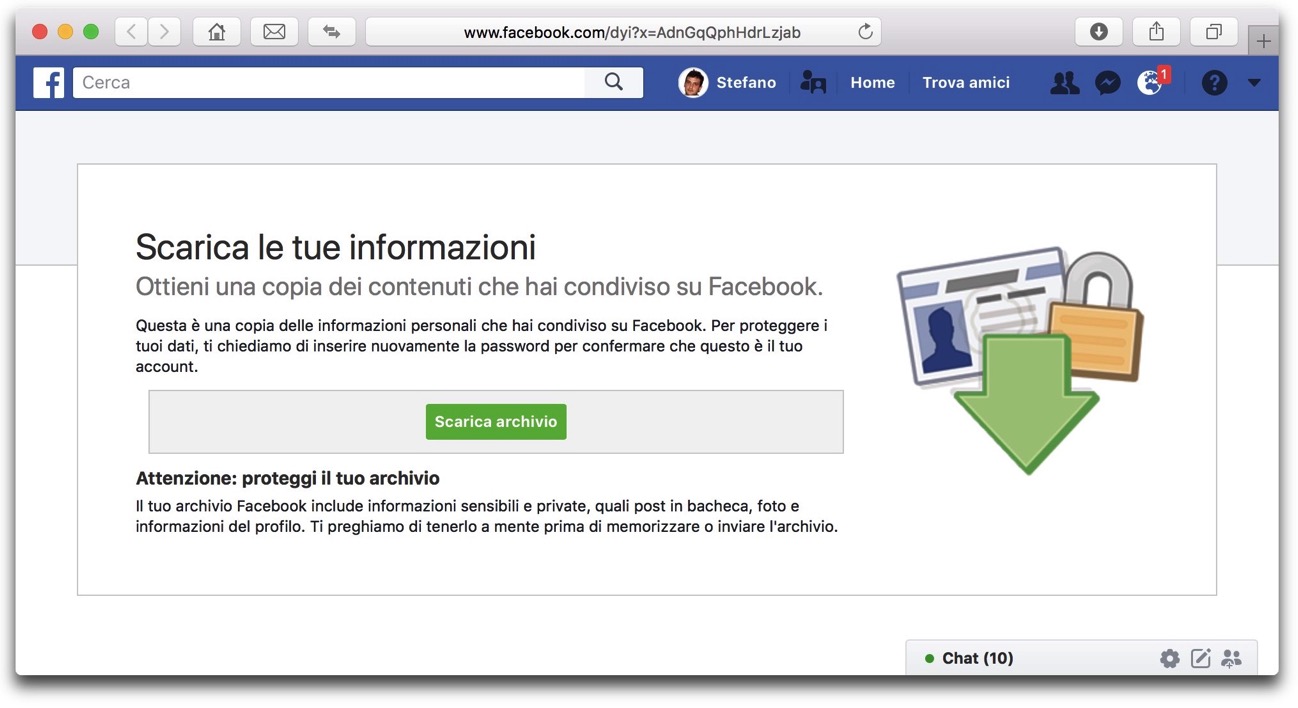This screenshot has height=708, width=1298.
Task: Open Trova amici page
Action: pyautogui.click(x=966, y=83)
